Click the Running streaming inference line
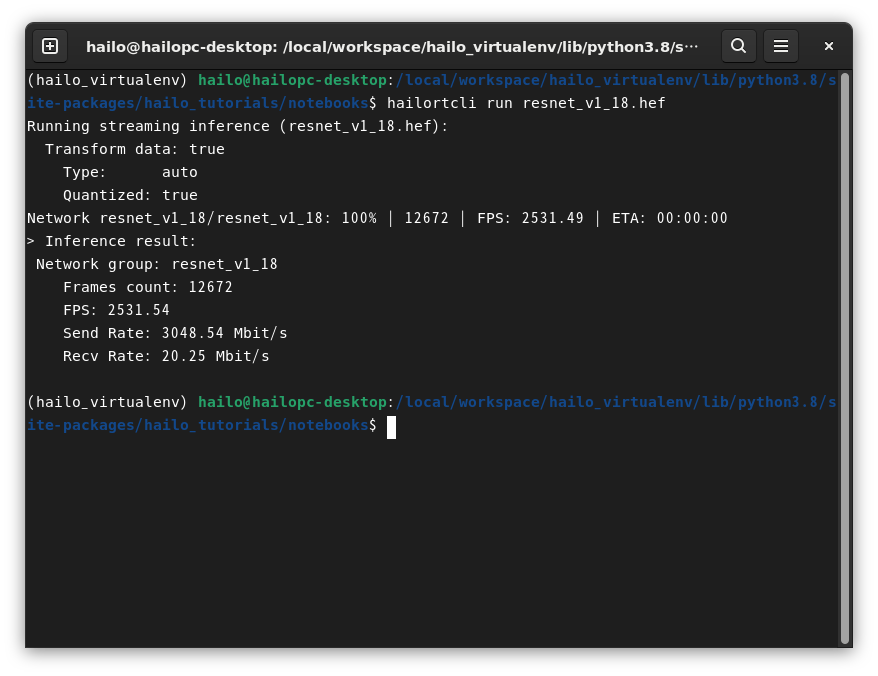The width and height of the screenshot is (878, 676). coord(237,126)
